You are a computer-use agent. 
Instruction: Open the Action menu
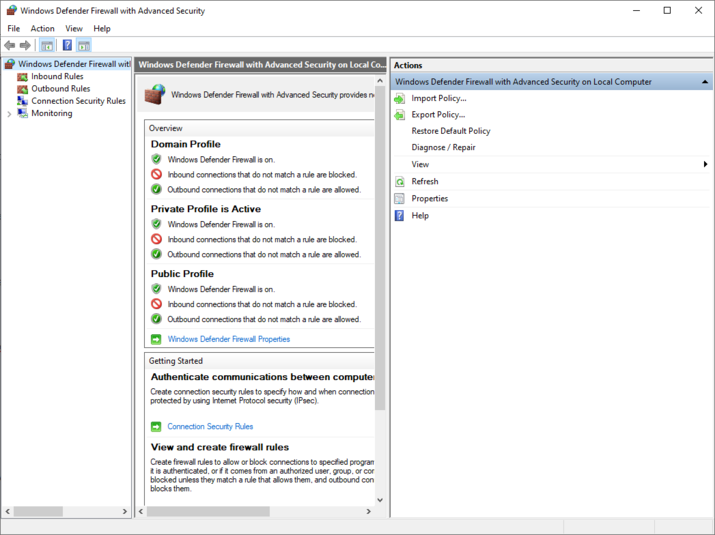click(x=42, y=28)
